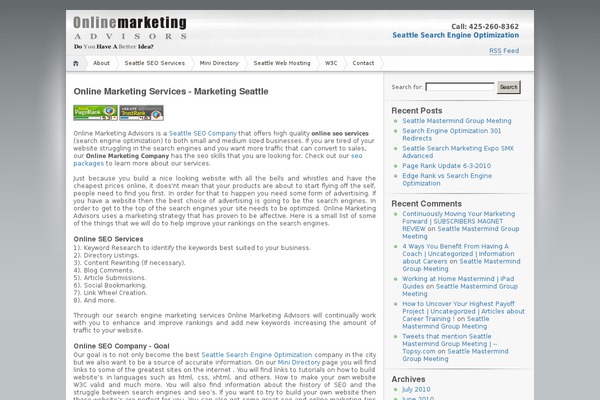Open Seattle Search Engine Optimization body link
This screenshot has width=600, height=400.
coord(257,355)
